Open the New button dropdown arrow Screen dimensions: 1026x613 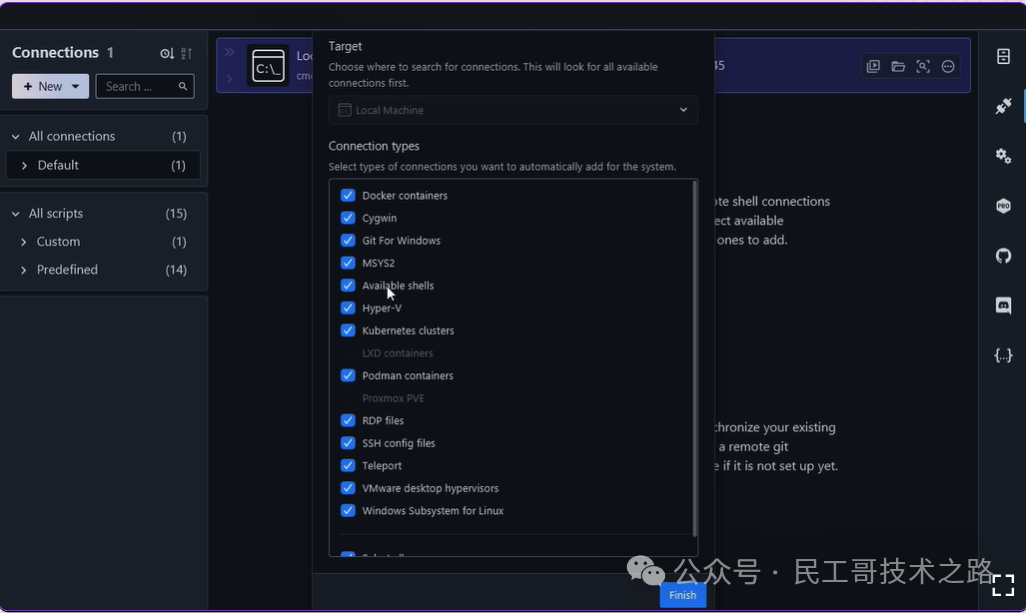click(x=75, y=86)
